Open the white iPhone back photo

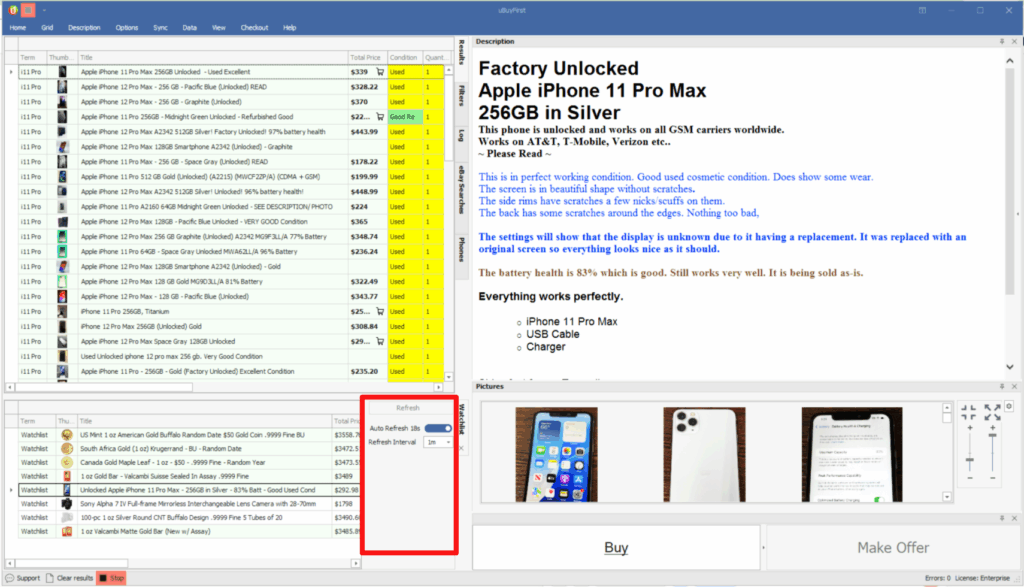point(704,454)
